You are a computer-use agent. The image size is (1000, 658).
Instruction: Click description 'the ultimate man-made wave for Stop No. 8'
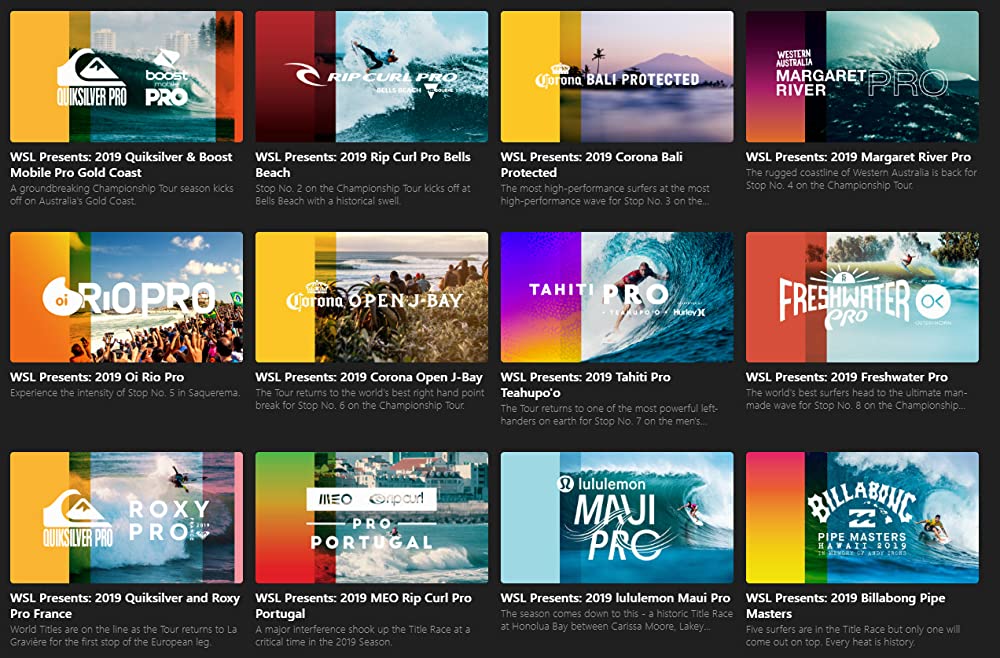click(857, 398)
